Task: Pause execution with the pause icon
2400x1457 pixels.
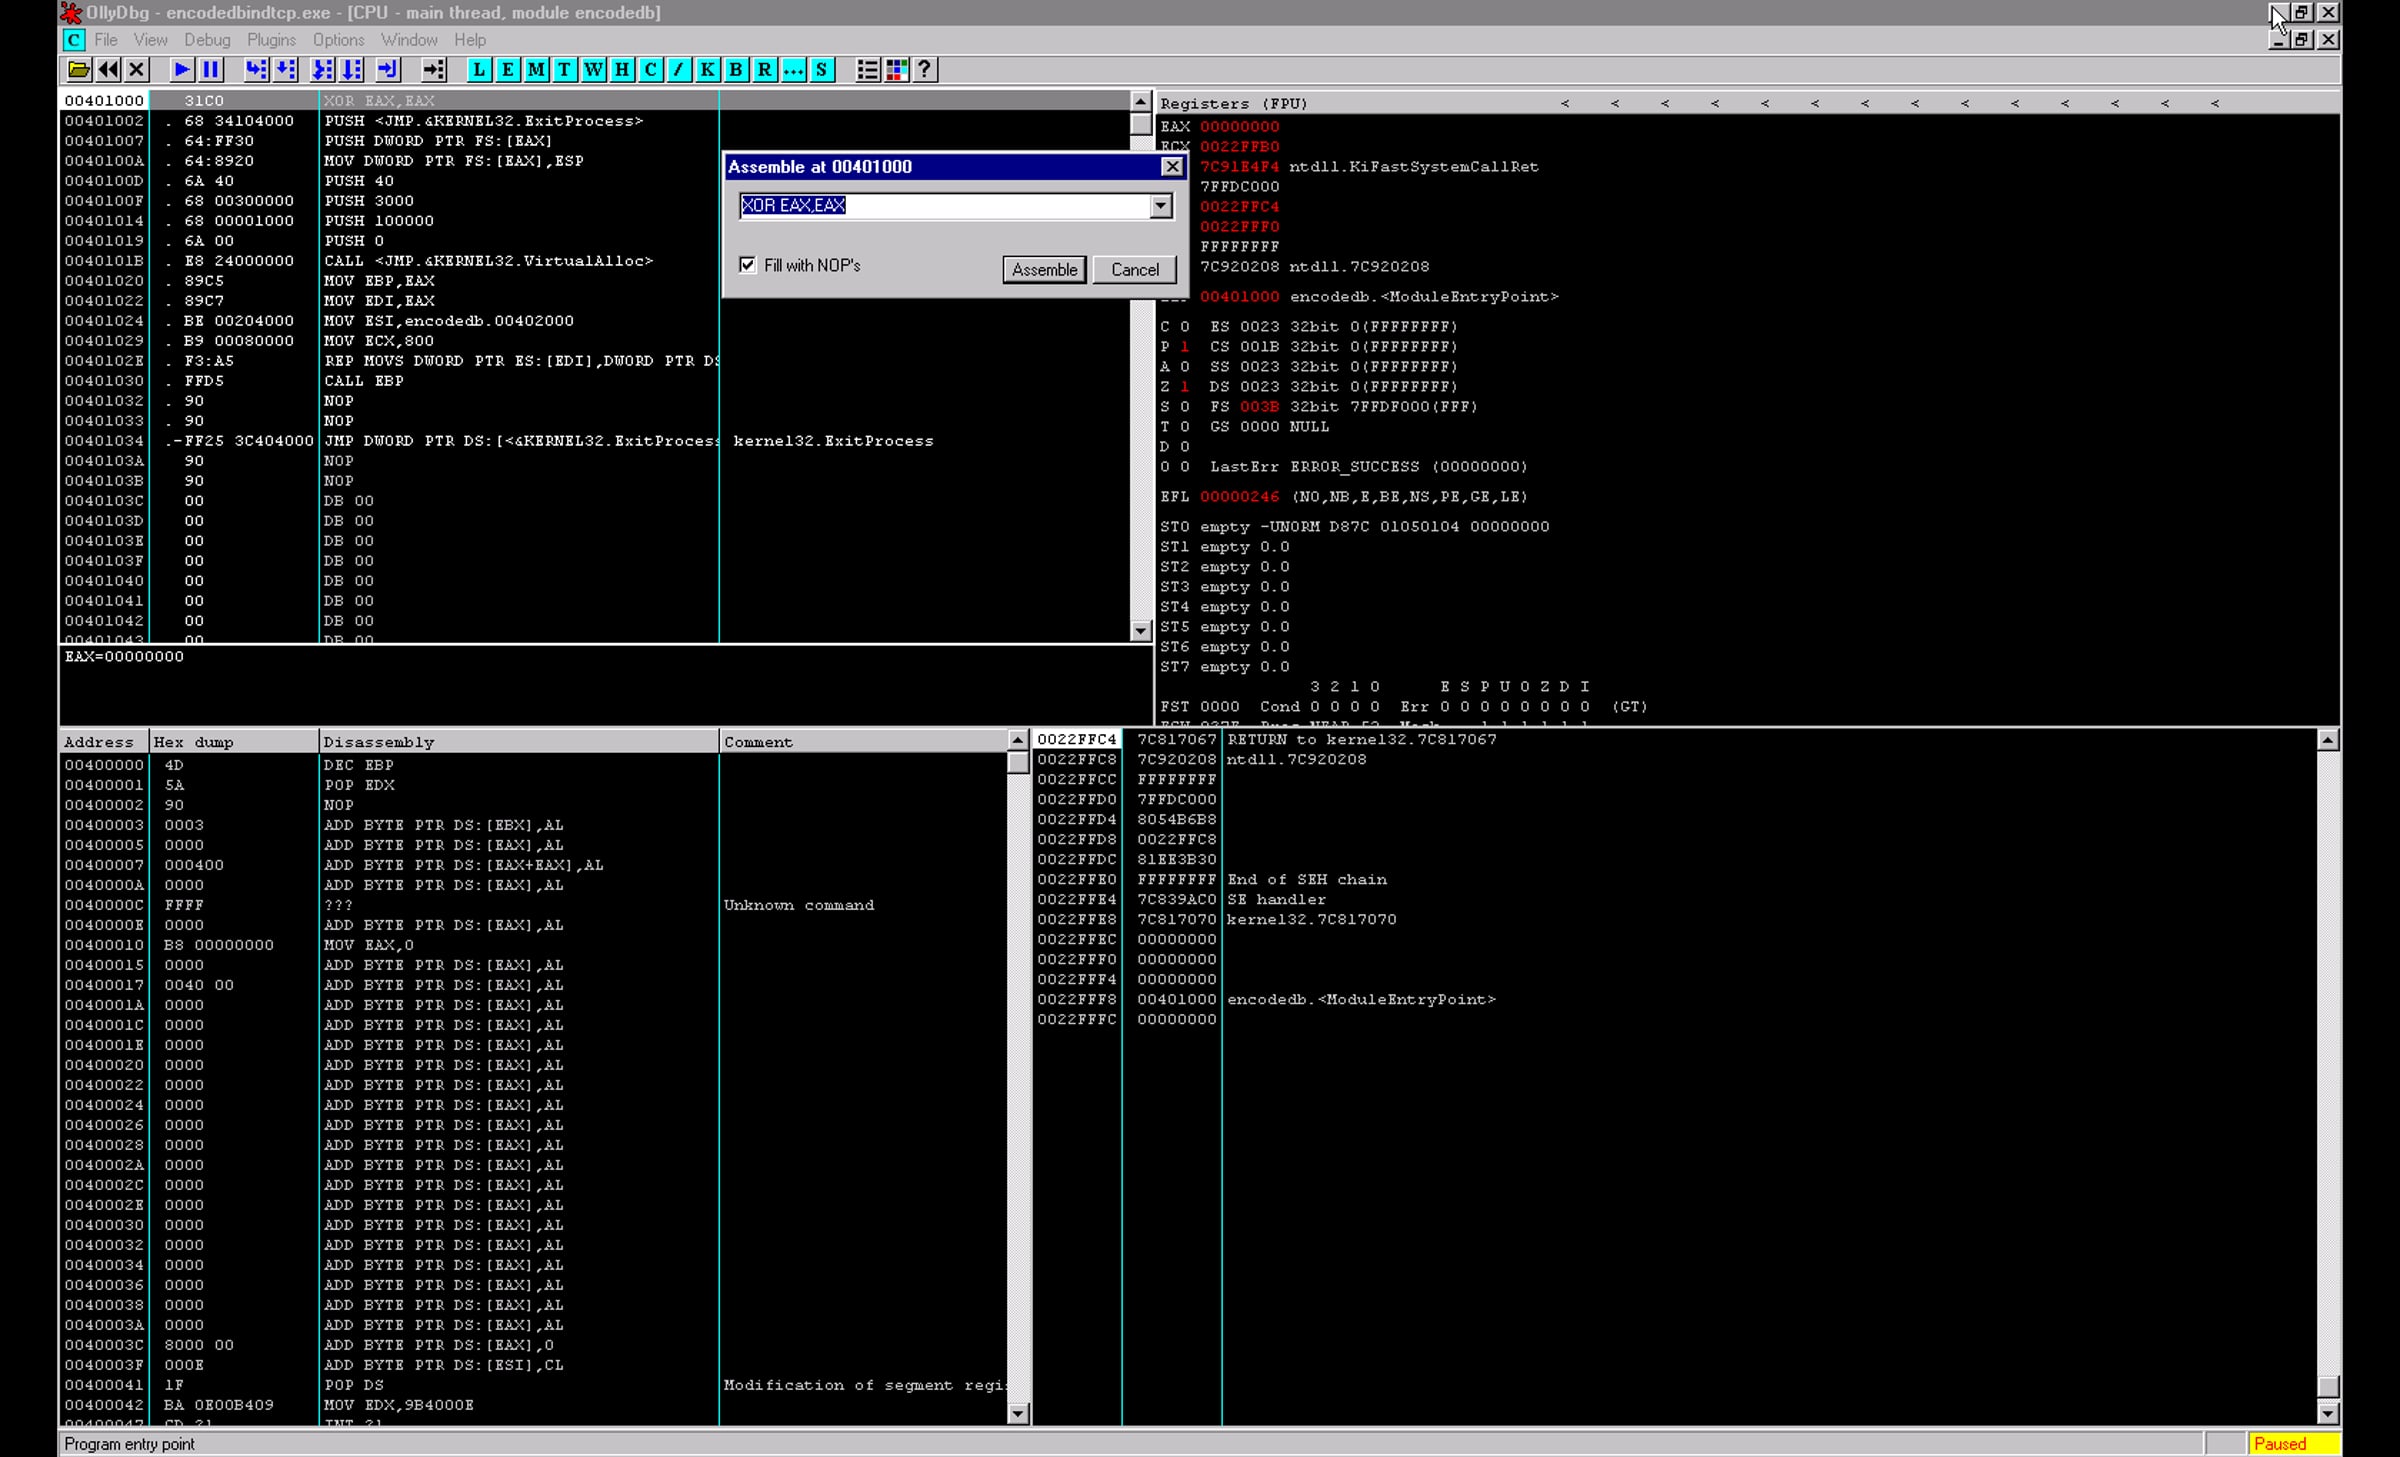Action: pos(211,69)
